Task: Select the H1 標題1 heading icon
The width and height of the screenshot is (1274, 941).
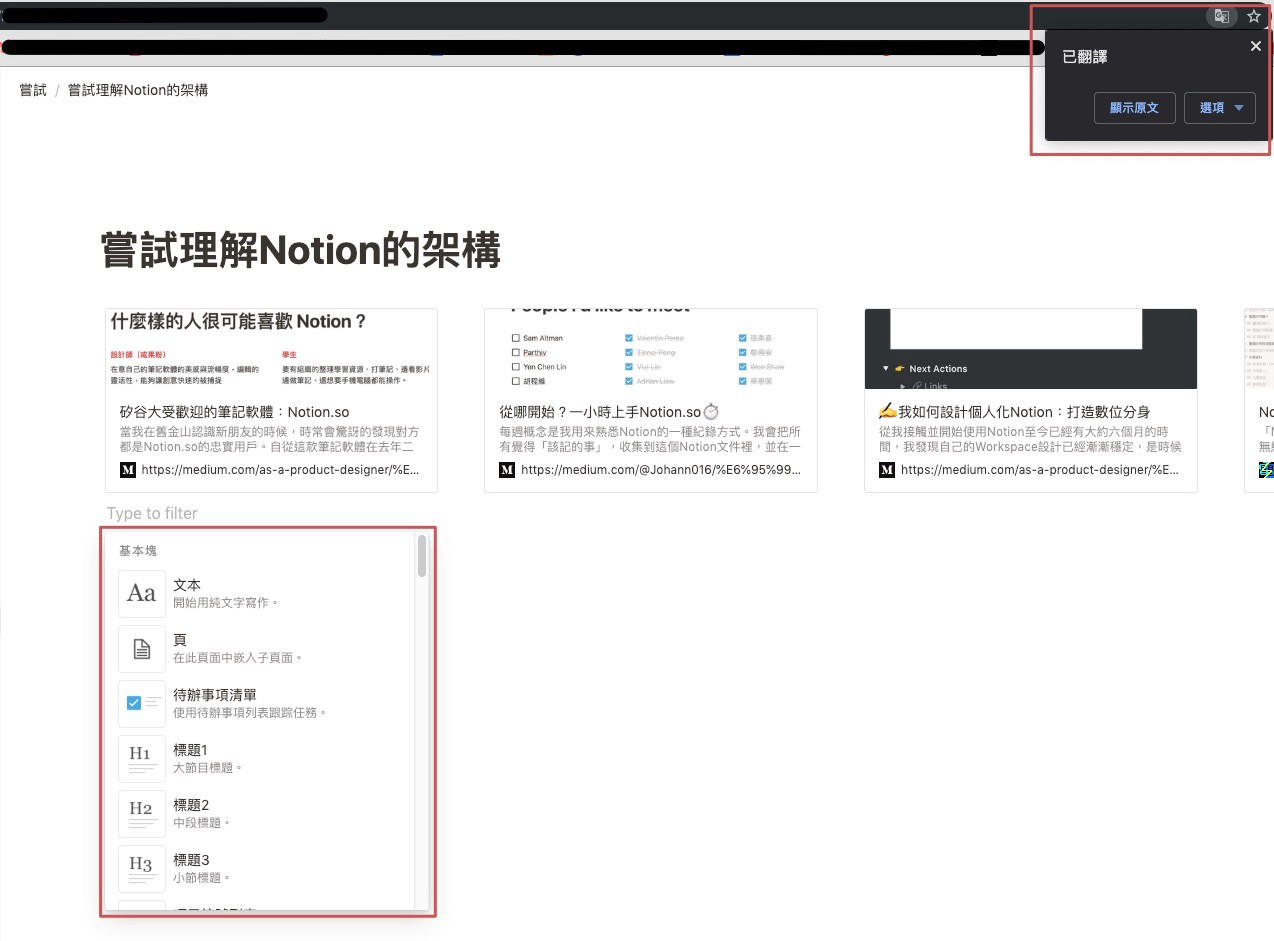Action: click(141, 758)
